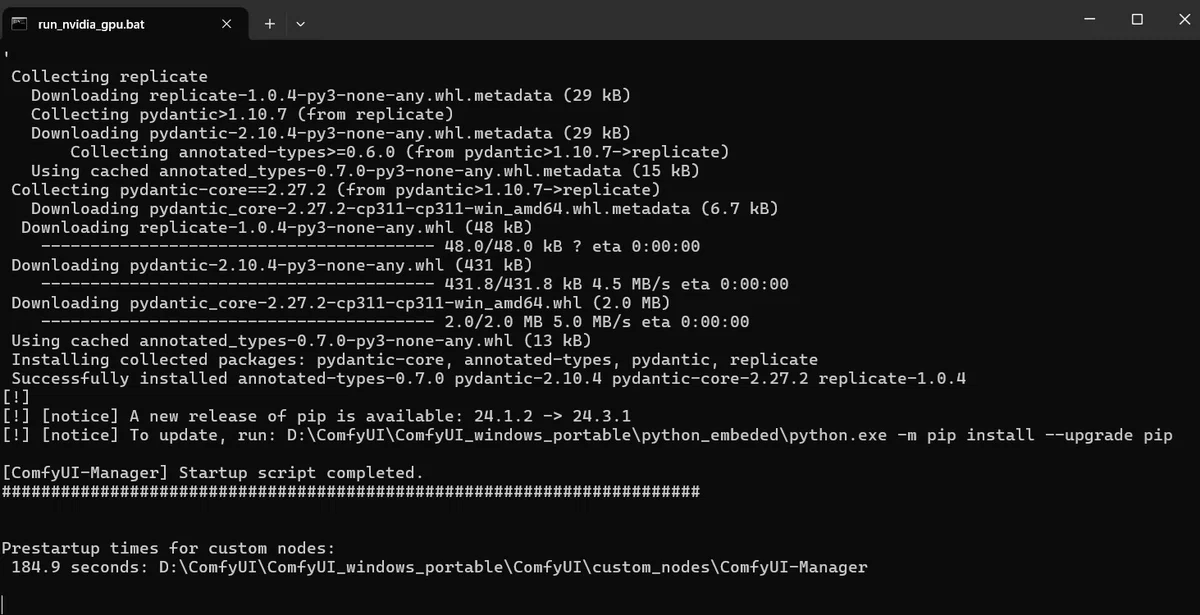The image size is (1200, 615).
Task: Click the row of hash symbols separator
Action: point(351,492)
